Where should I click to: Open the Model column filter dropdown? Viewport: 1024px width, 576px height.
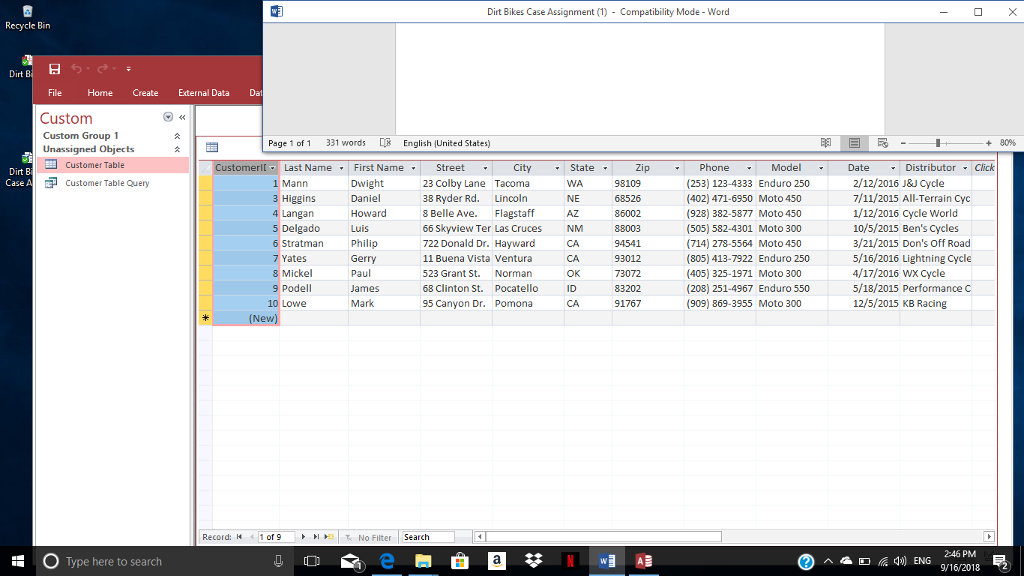tap(820, 168)
